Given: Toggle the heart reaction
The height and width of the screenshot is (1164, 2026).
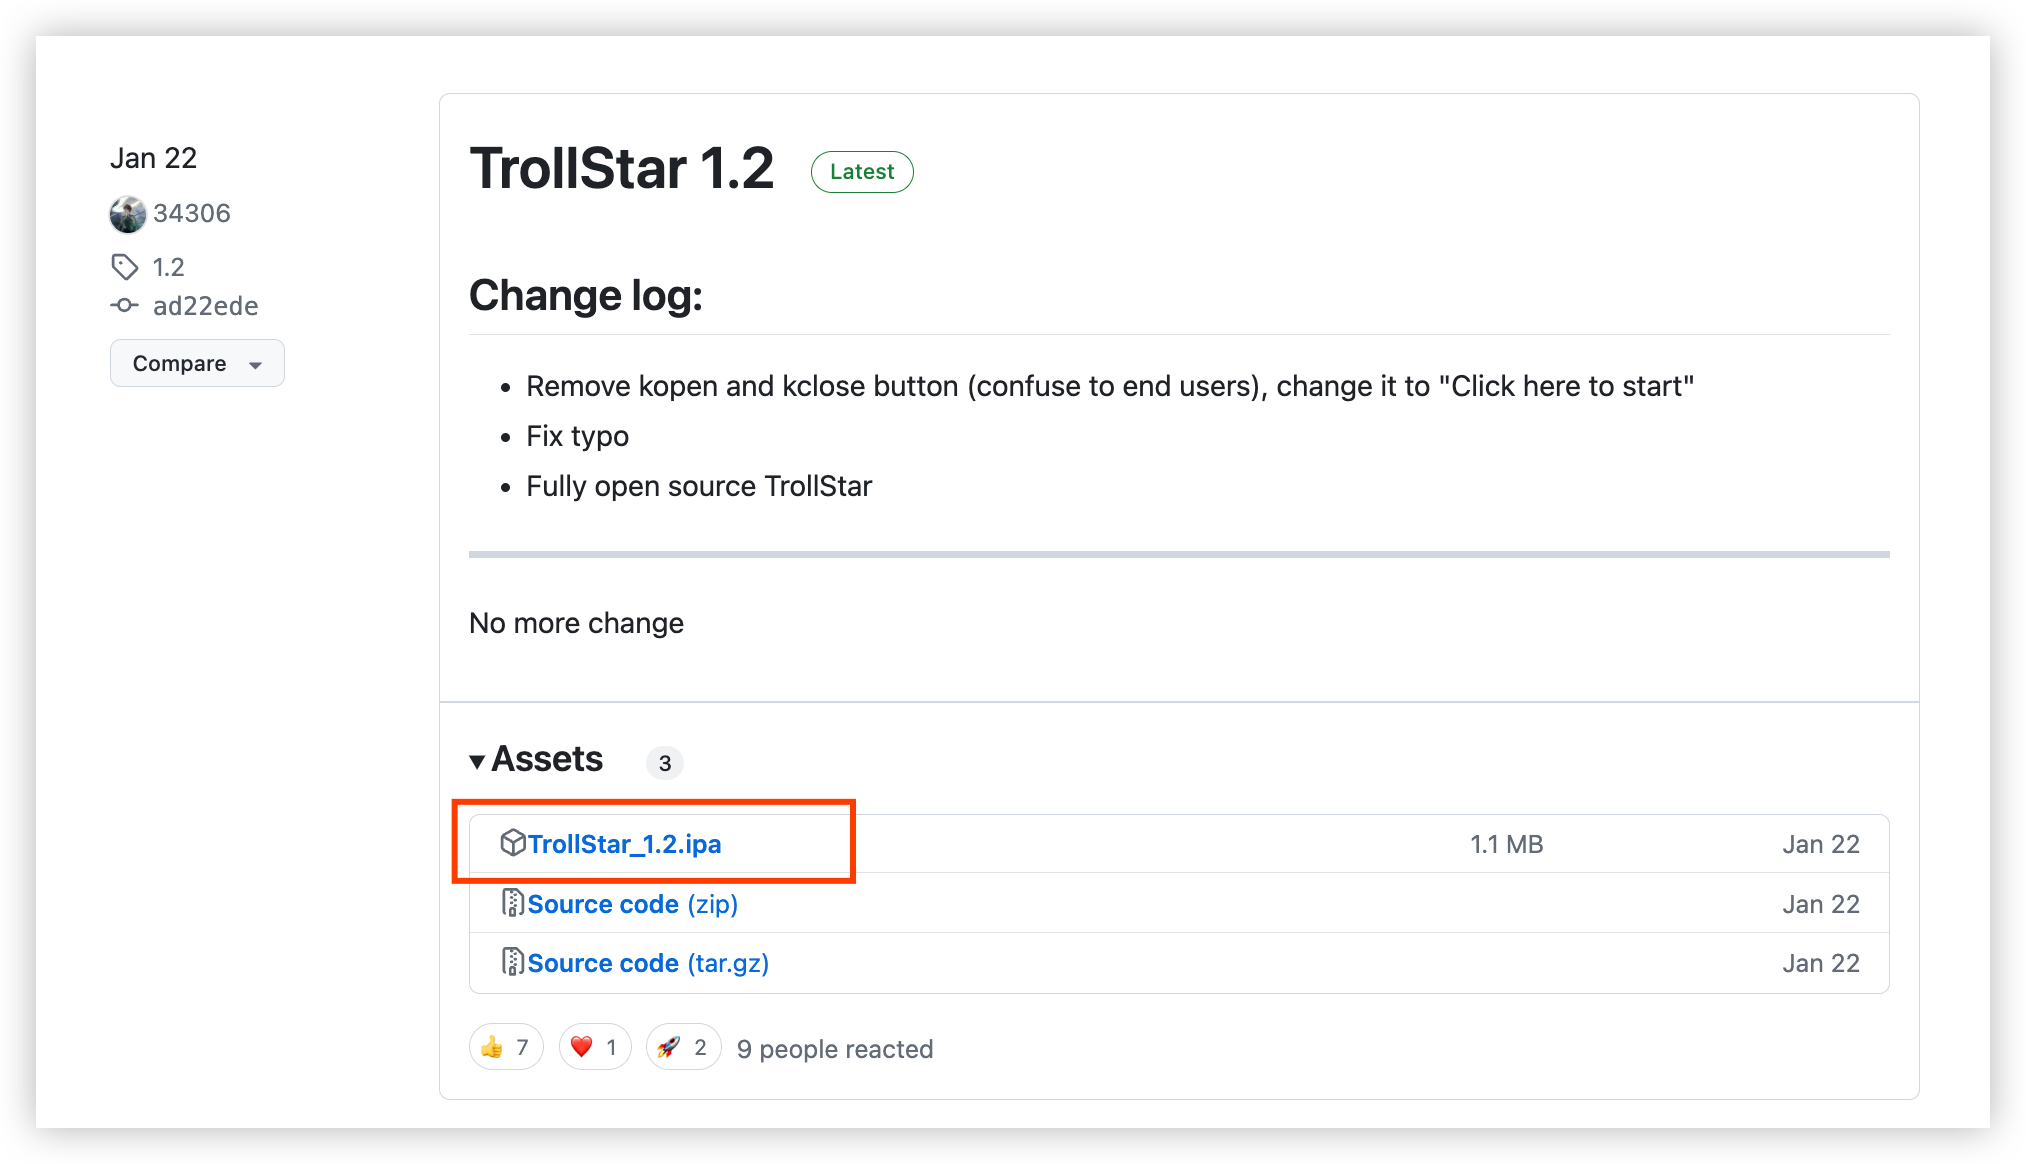Looking at the screenshot, I should 595,1047.
